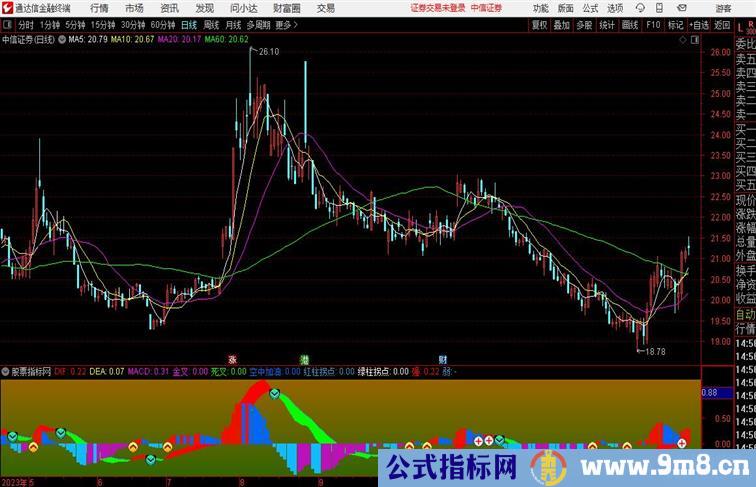This screenshot has width=756, height=487.
Task: Click the MA20: 20.17 value
Action: [x=179, y=40]
